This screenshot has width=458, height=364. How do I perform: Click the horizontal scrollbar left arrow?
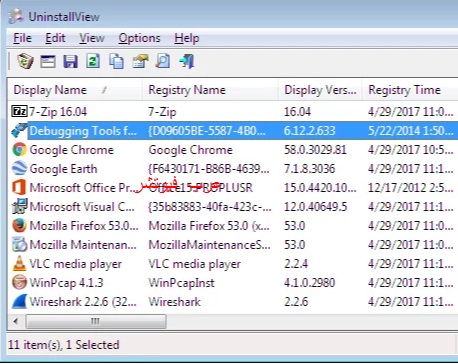pyautogui.click(x=16, y=321)
